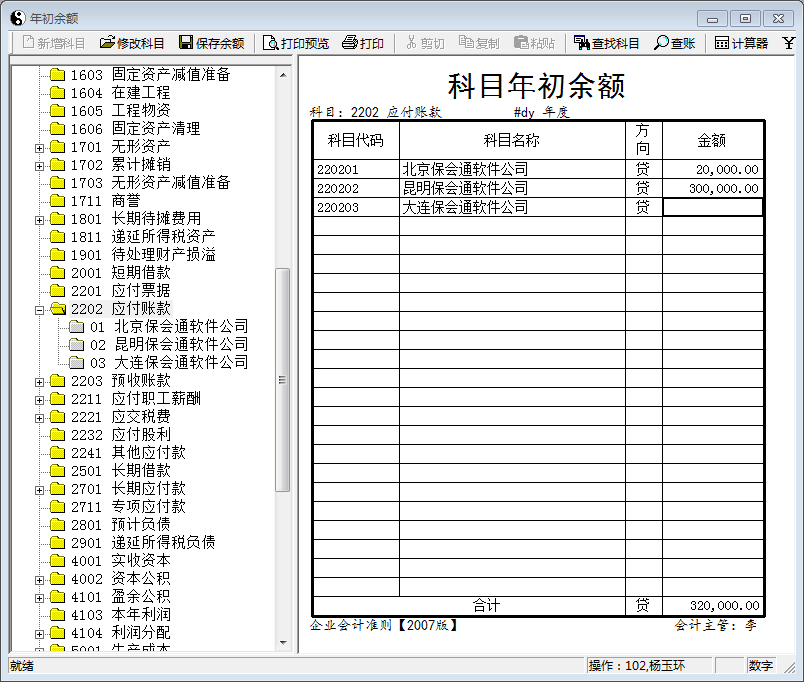This screenshot has height=682, width=804.
Task: Click the 20,000.00 amount cell
Action: [x=712, y=170]
